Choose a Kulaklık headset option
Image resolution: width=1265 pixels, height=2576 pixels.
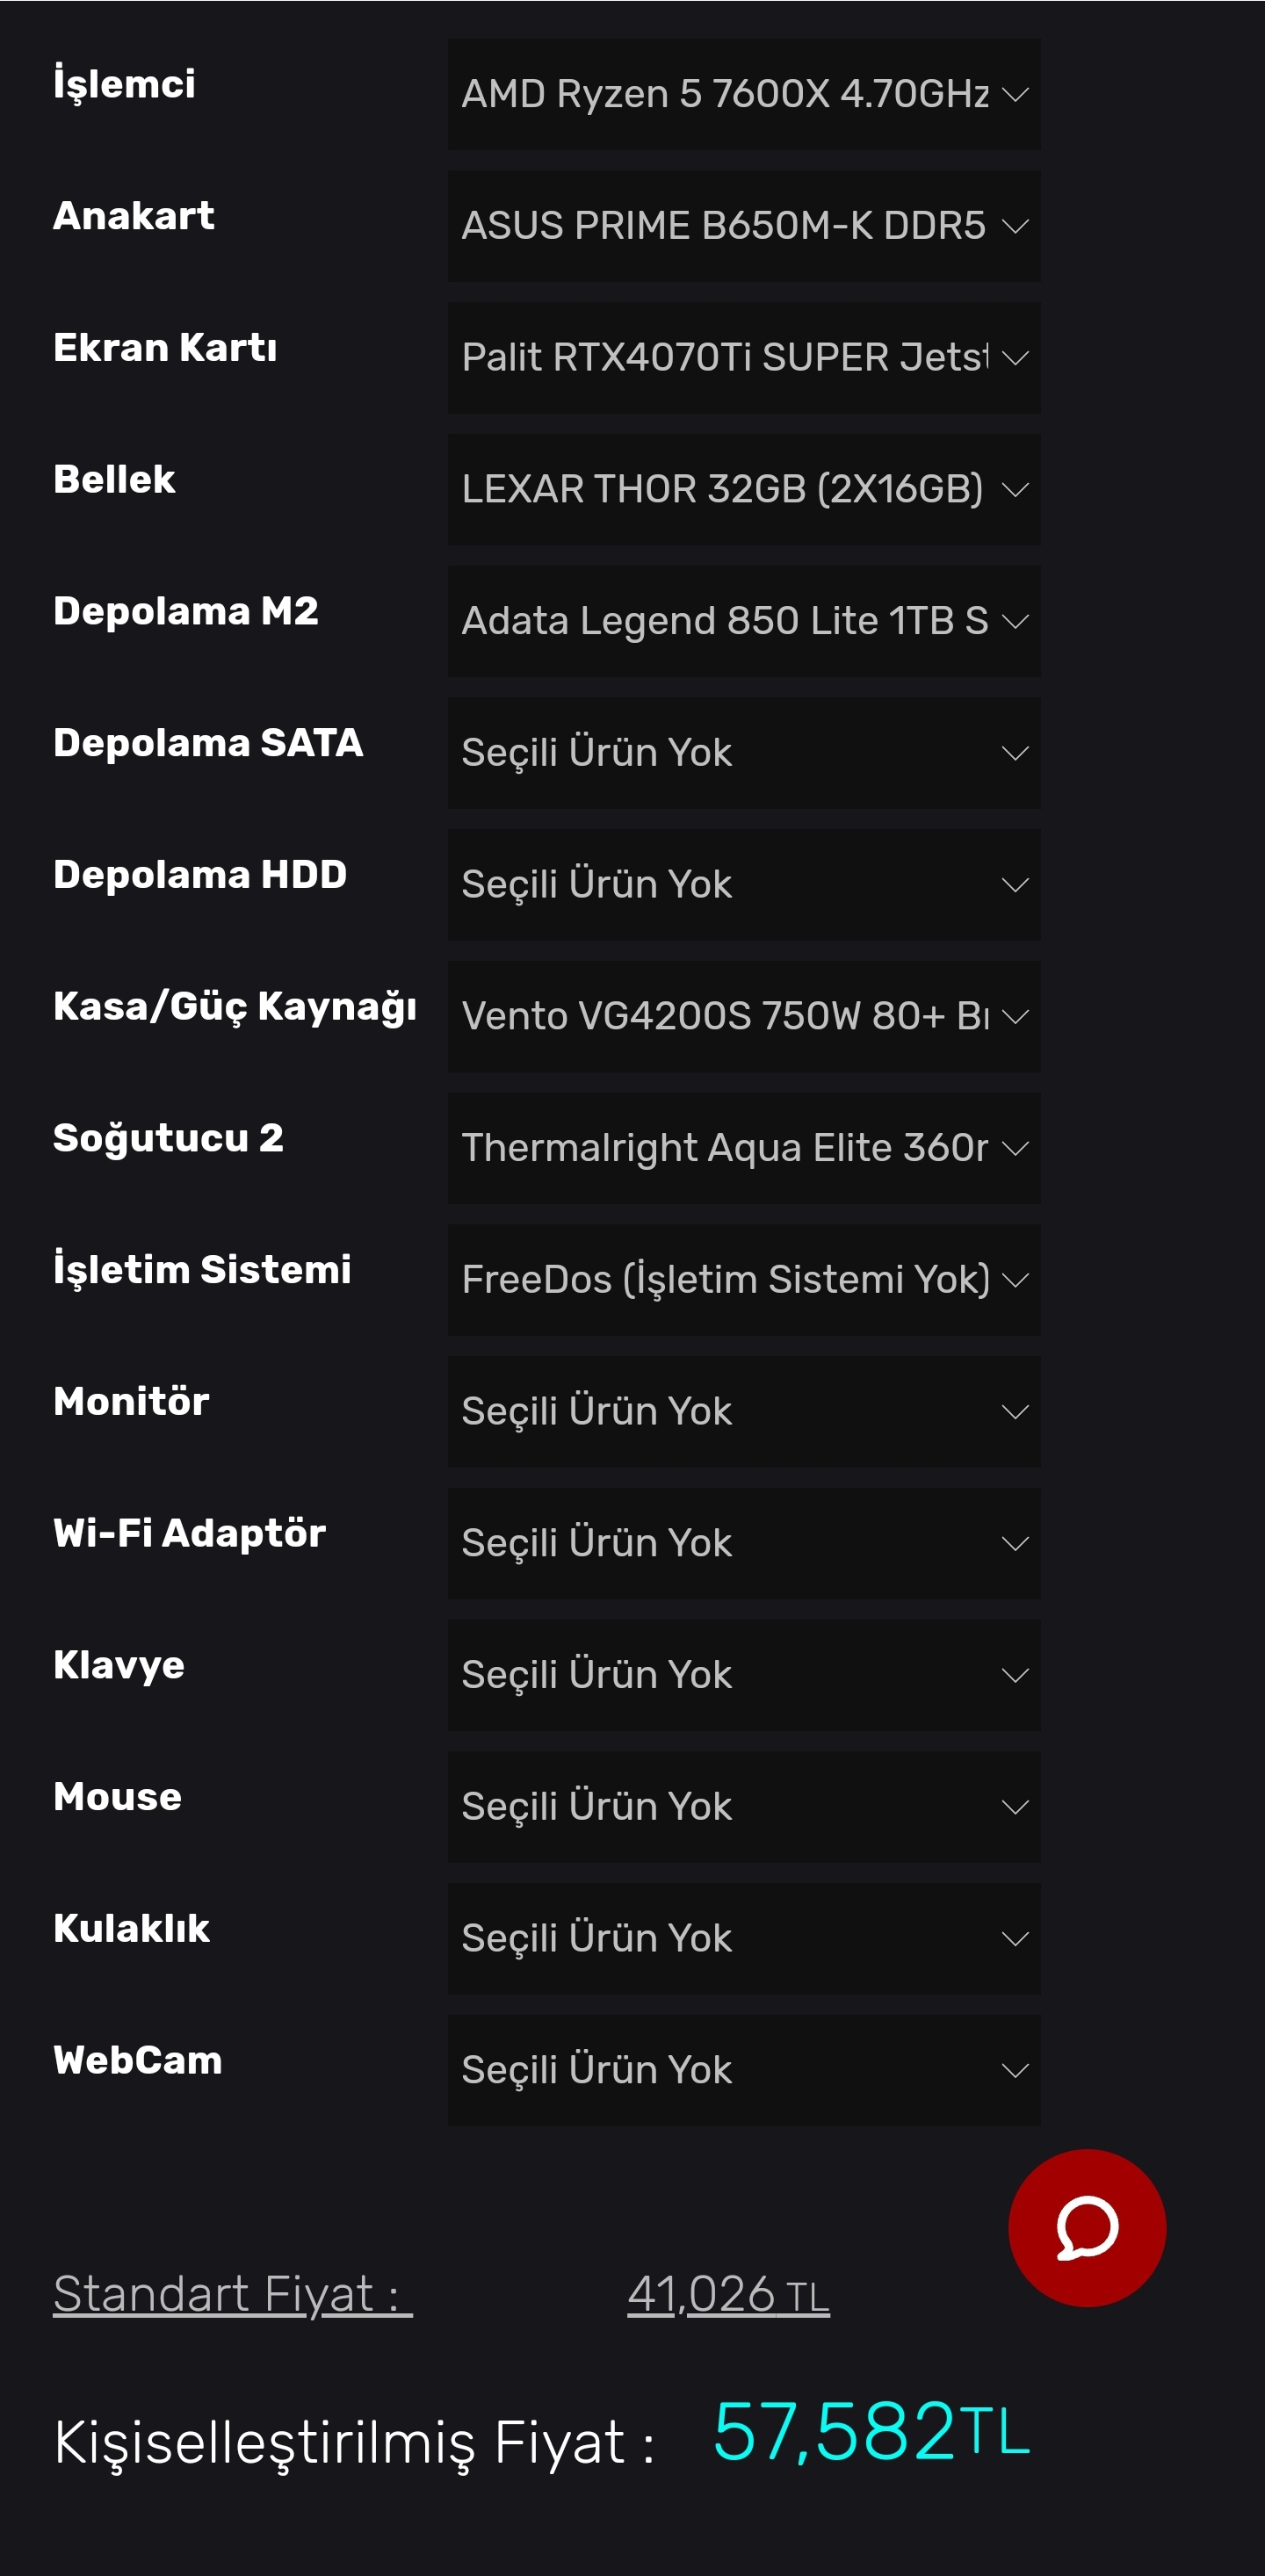point(743,1939)
